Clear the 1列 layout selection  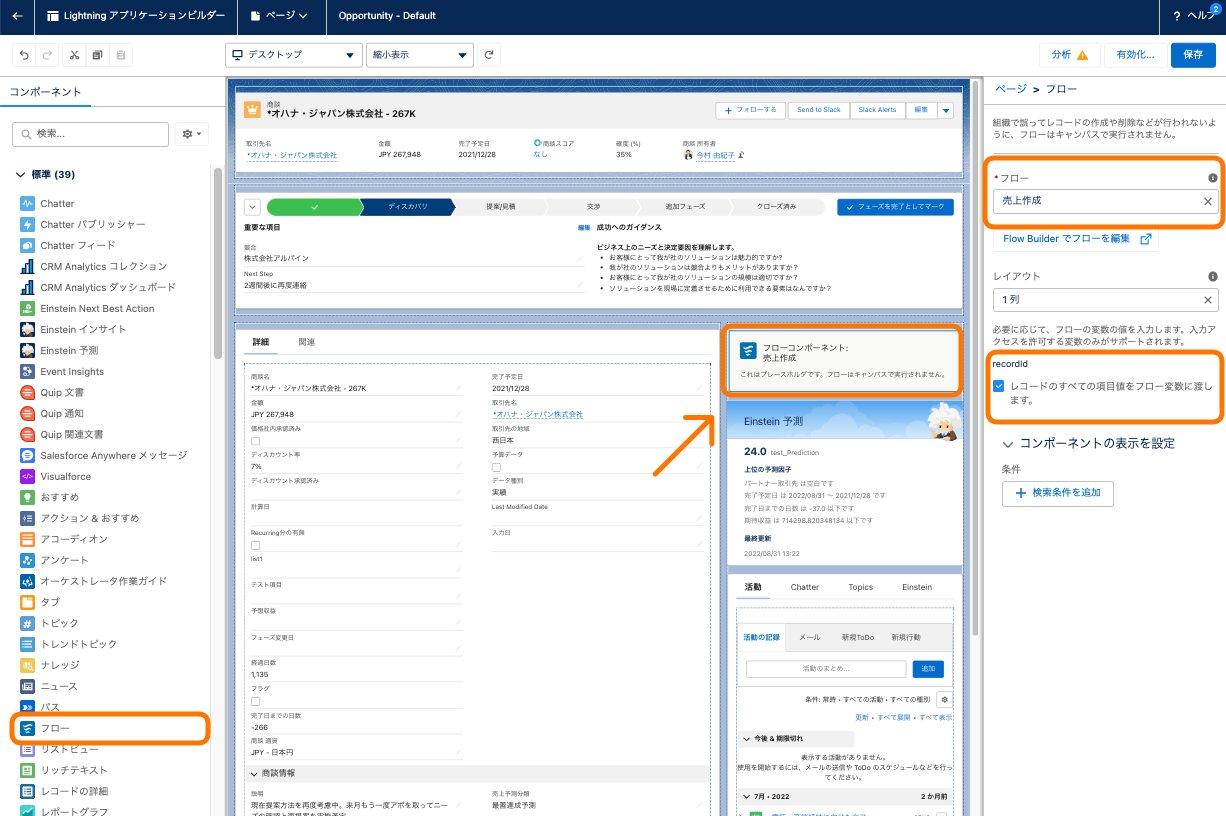pos(1207,299)
